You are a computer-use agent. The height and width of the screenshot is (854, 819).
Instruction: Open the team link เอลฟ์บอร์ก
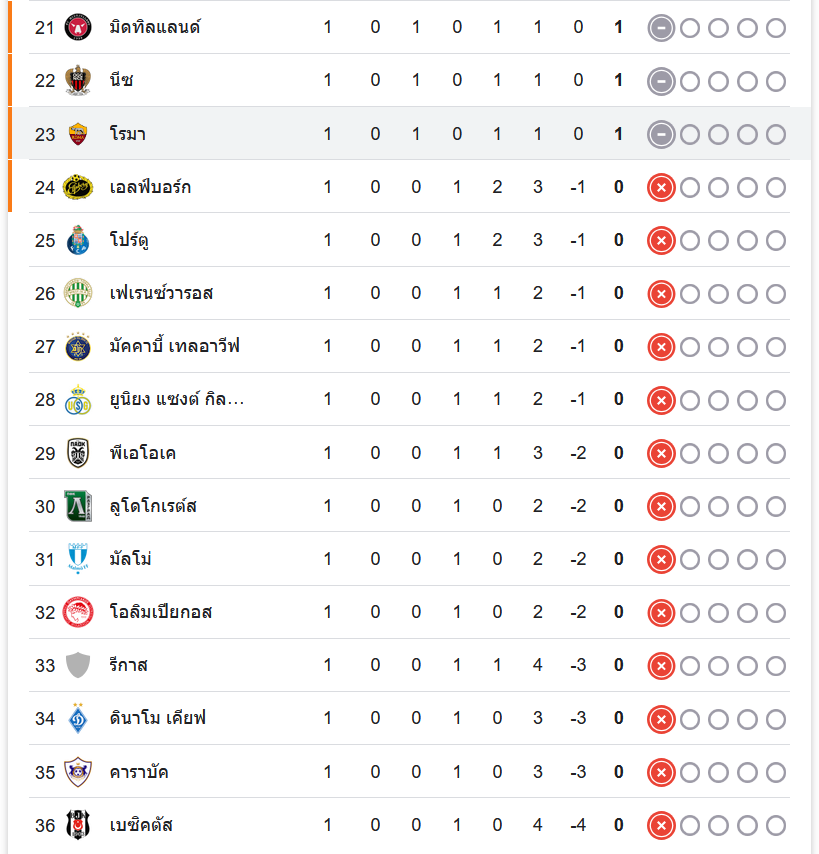click(x=150, y=187)
